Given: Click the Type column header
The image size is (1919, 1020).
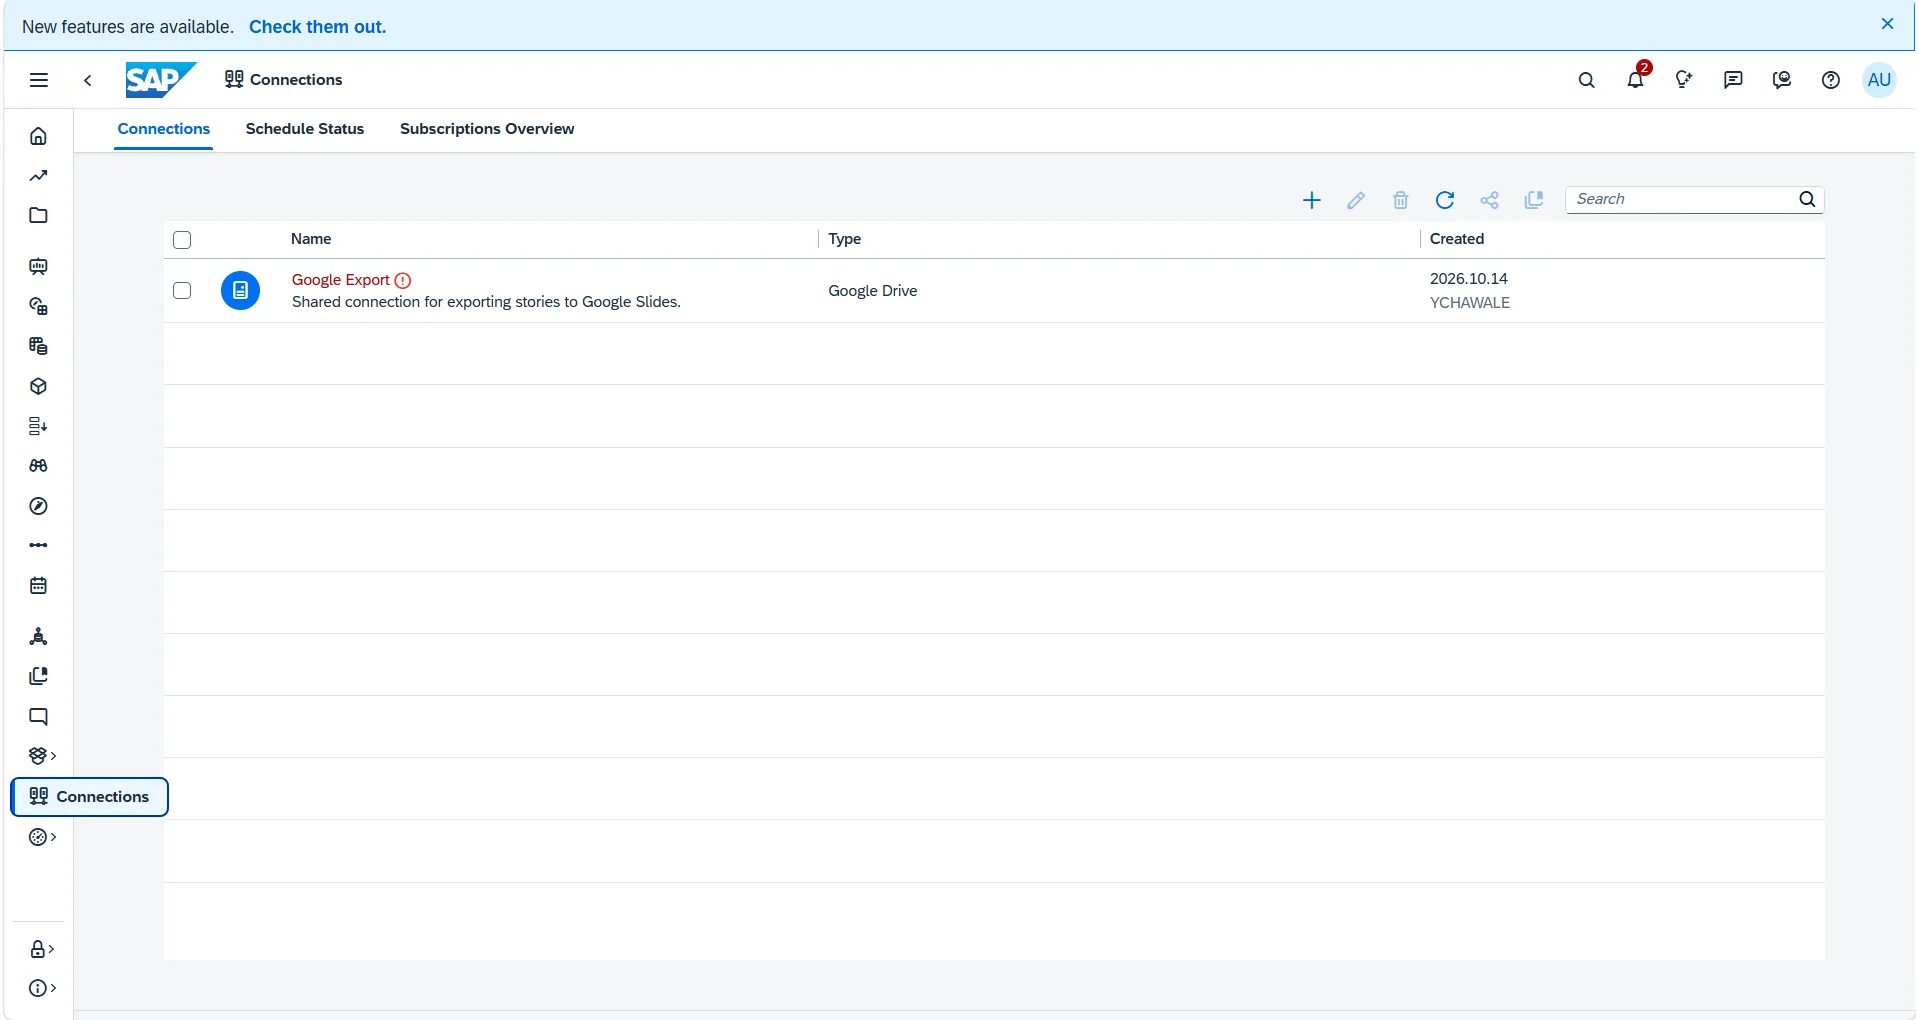Looking at the screenshot, I should click(x=845, y=239).
